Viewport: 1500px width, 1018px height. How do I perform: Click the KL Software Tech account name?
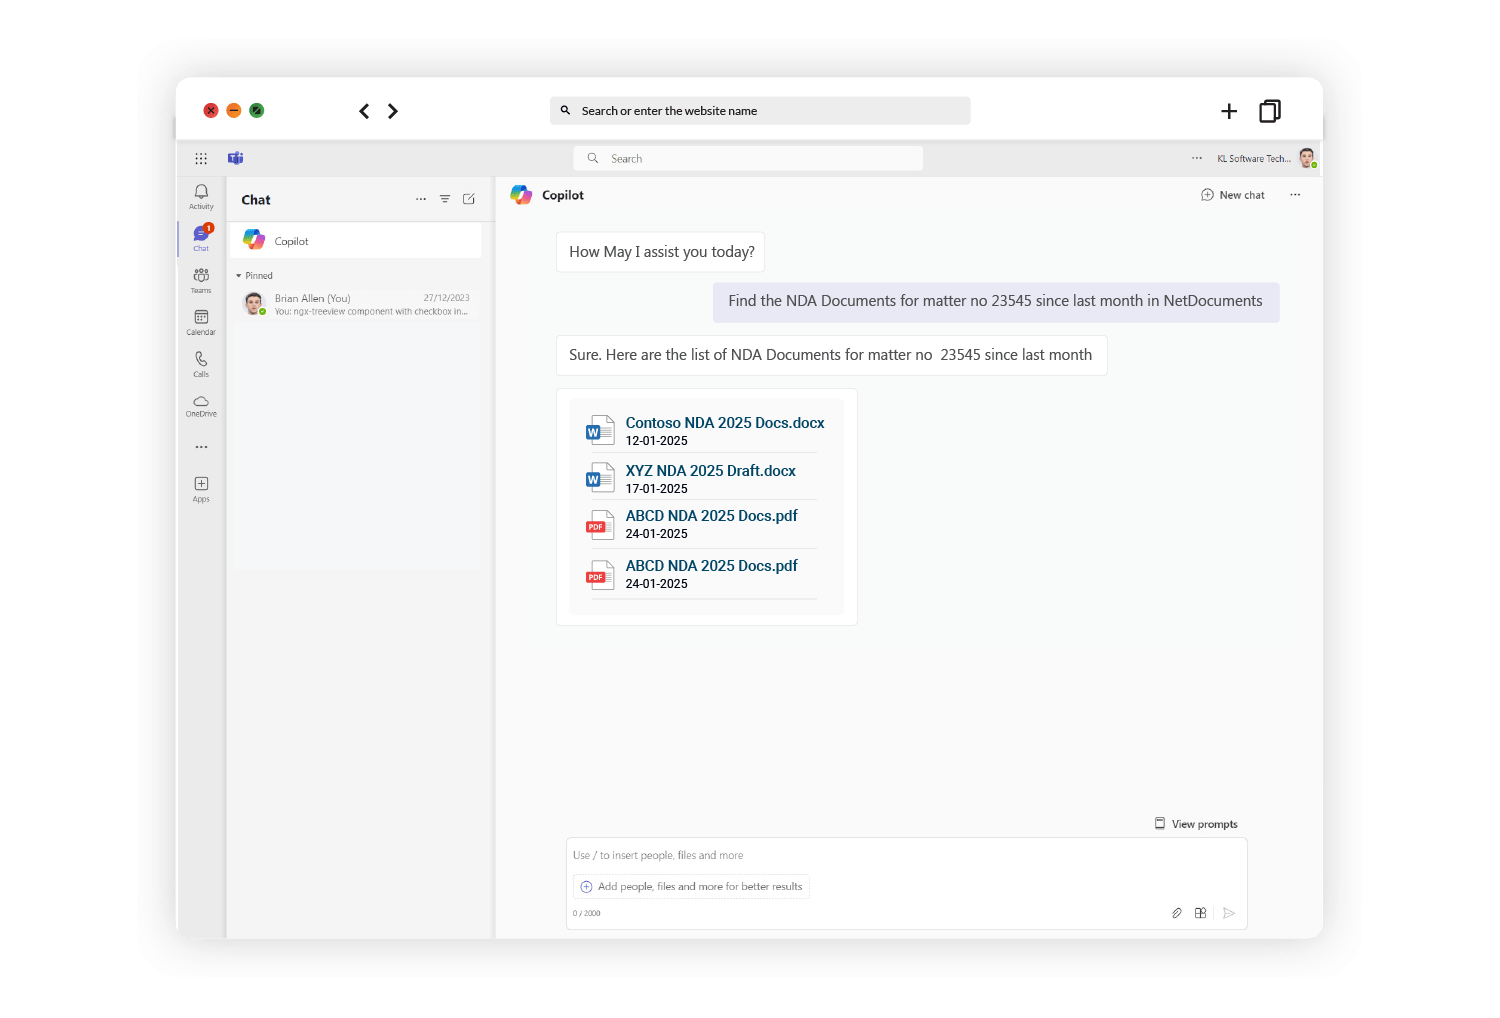[x=1254, y=158]
